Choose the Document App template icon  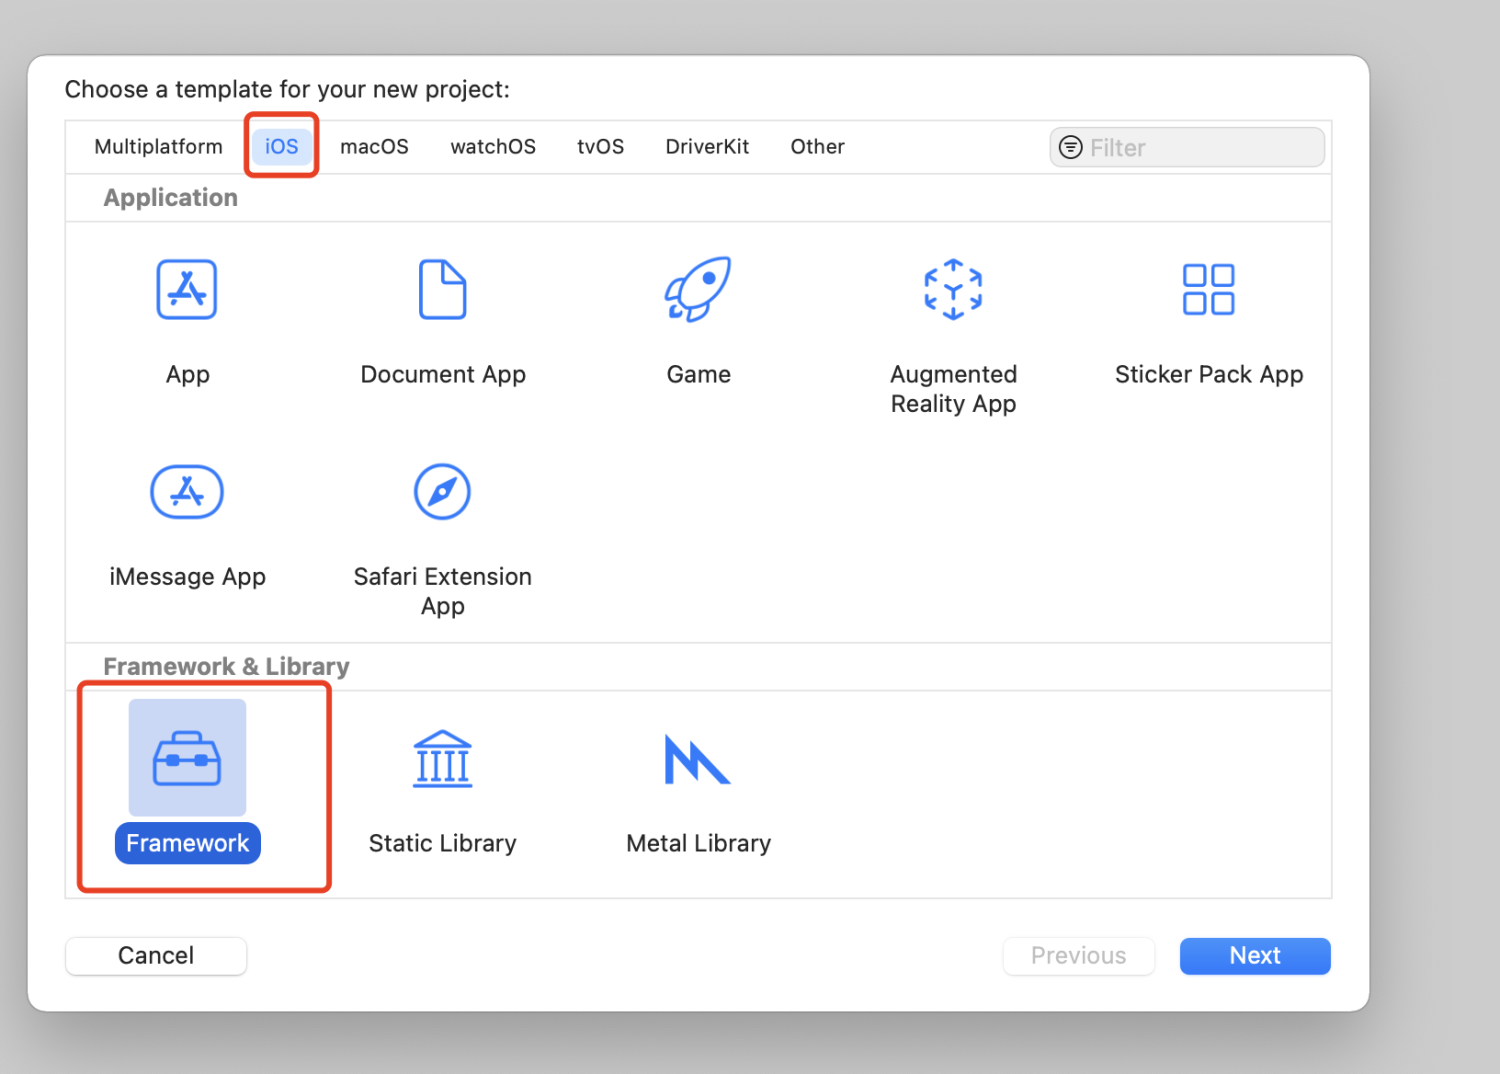tap(443, 290)
